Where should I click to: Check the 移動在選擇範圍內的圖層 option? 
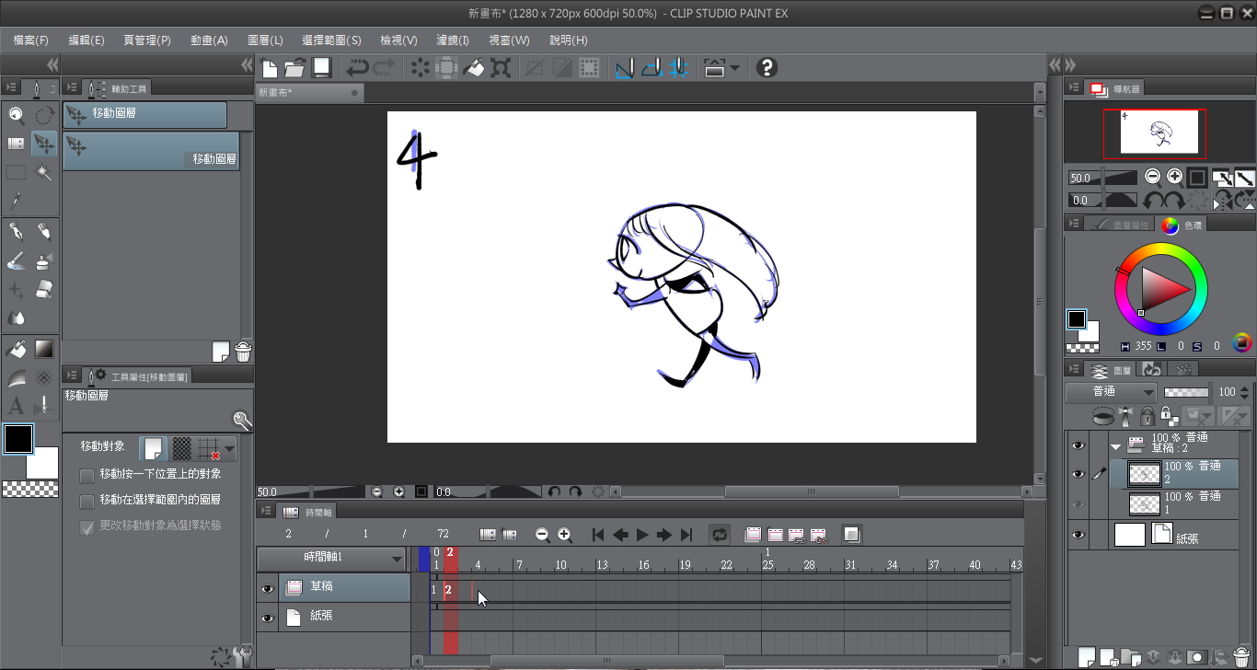pos(87,500)
